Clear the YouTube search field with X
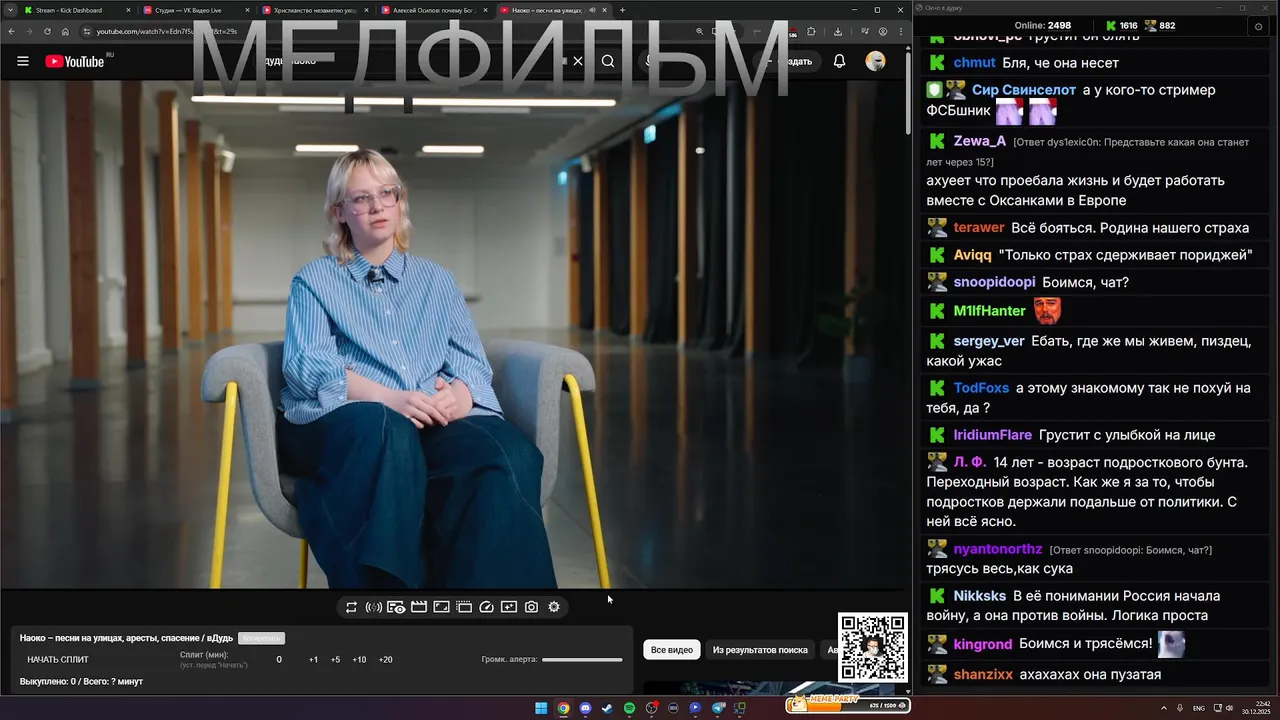The height and width of the screenshot is (720, 1280). [x=578, y=61]
